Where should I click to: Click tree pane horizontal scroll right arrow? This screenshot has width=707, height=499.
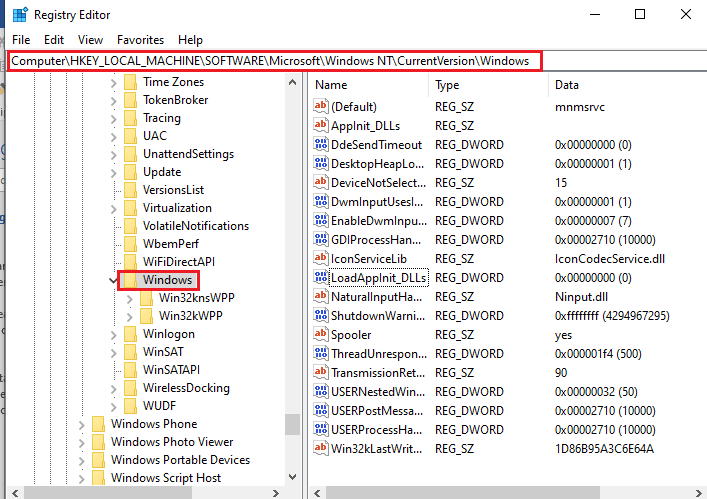point(276,493)
